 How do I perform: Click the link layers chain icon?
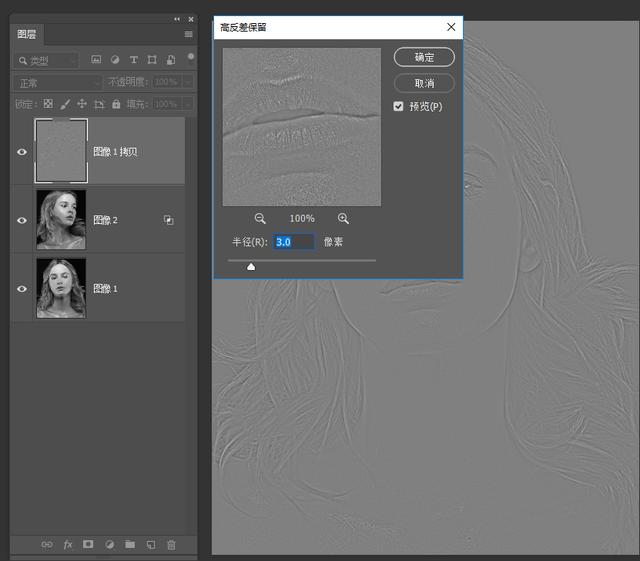coord(47,544)
